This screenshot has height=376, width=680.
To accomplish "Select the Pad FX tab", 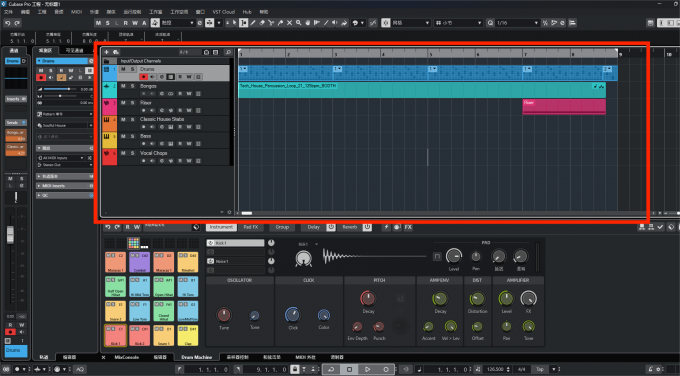I will 251,227.
